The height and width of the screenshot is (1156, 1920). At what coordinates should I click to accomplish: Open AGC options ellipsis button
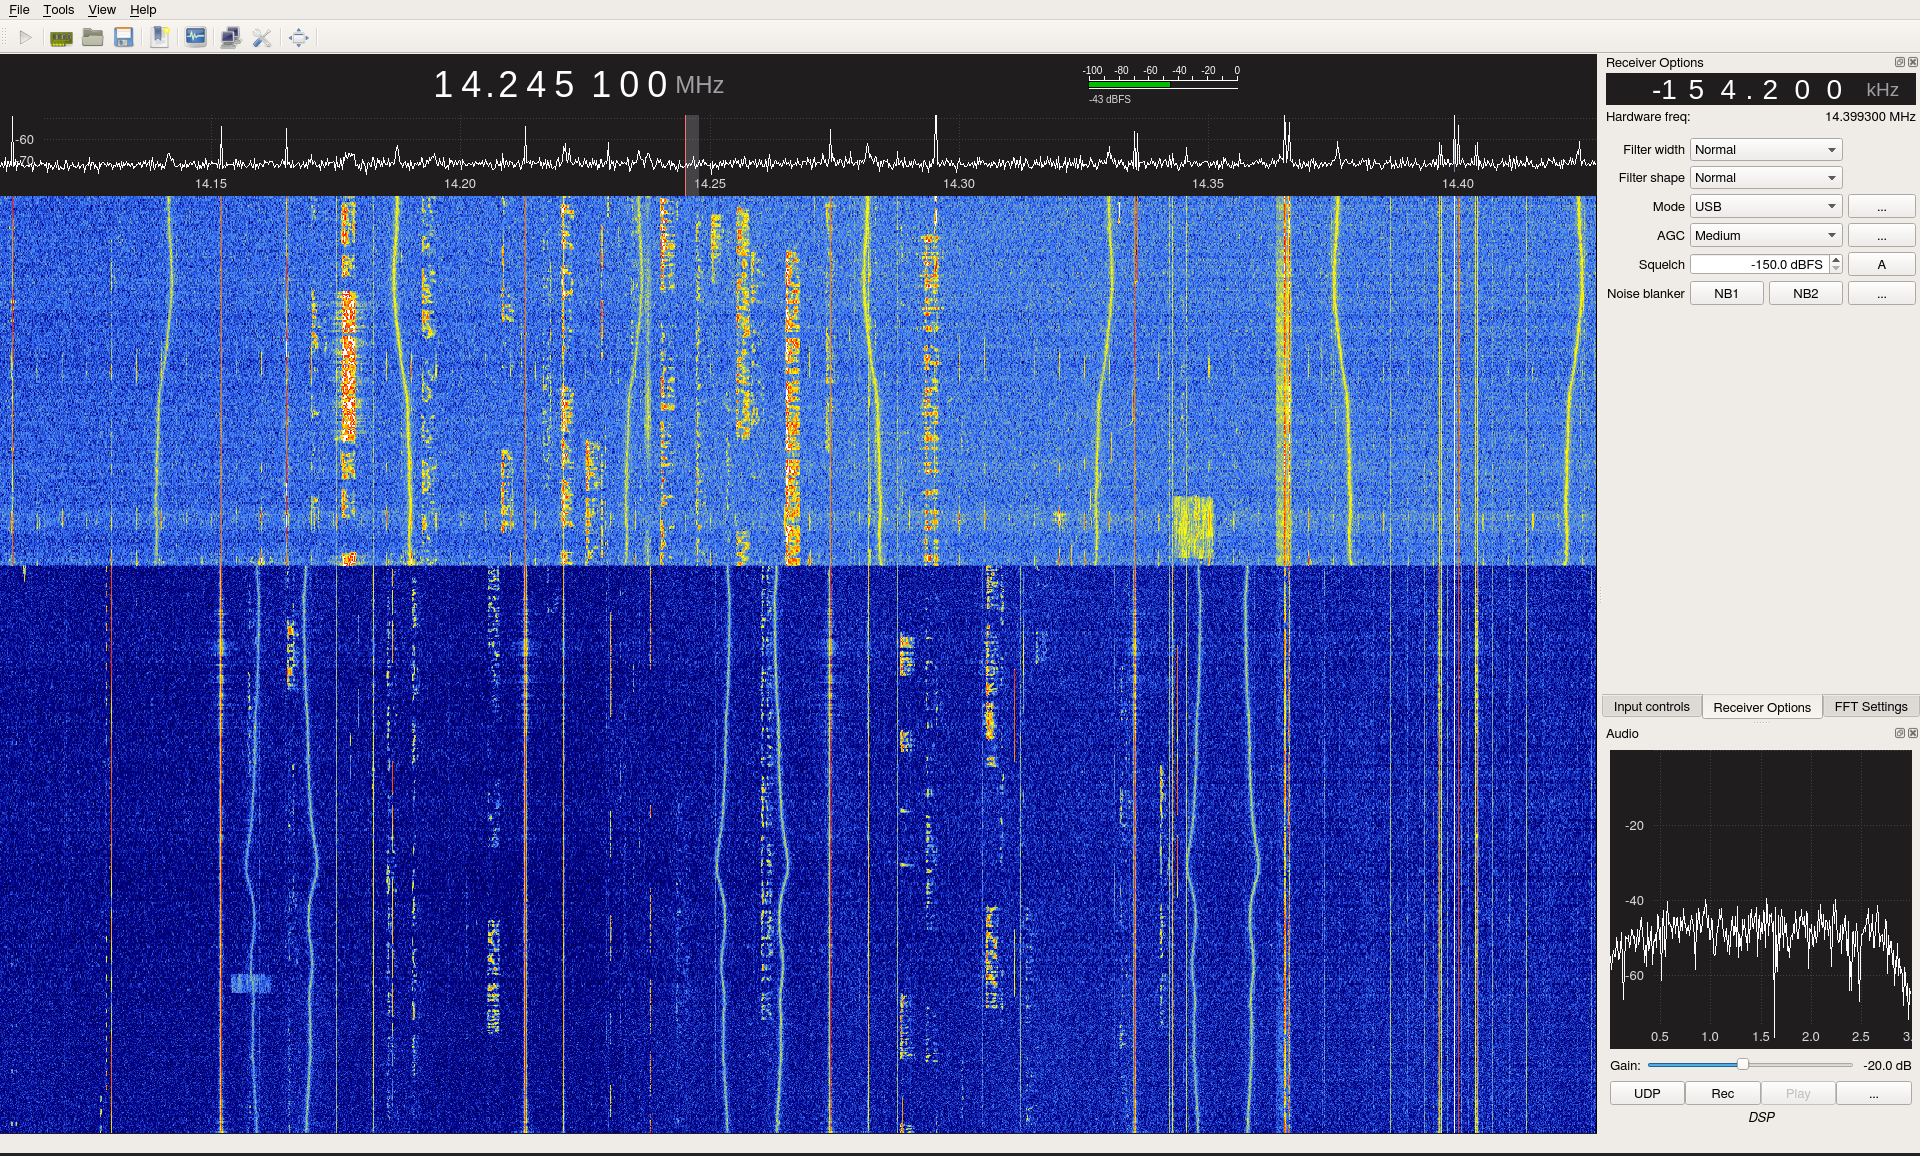click(1881, 235)
